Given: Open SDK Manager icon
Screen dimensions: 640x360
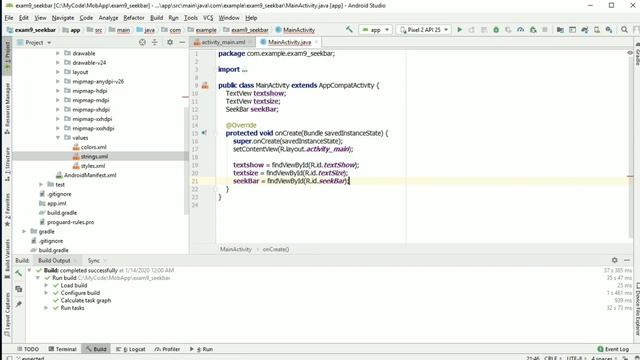Looking at the screenshot, I should [609, 30].
